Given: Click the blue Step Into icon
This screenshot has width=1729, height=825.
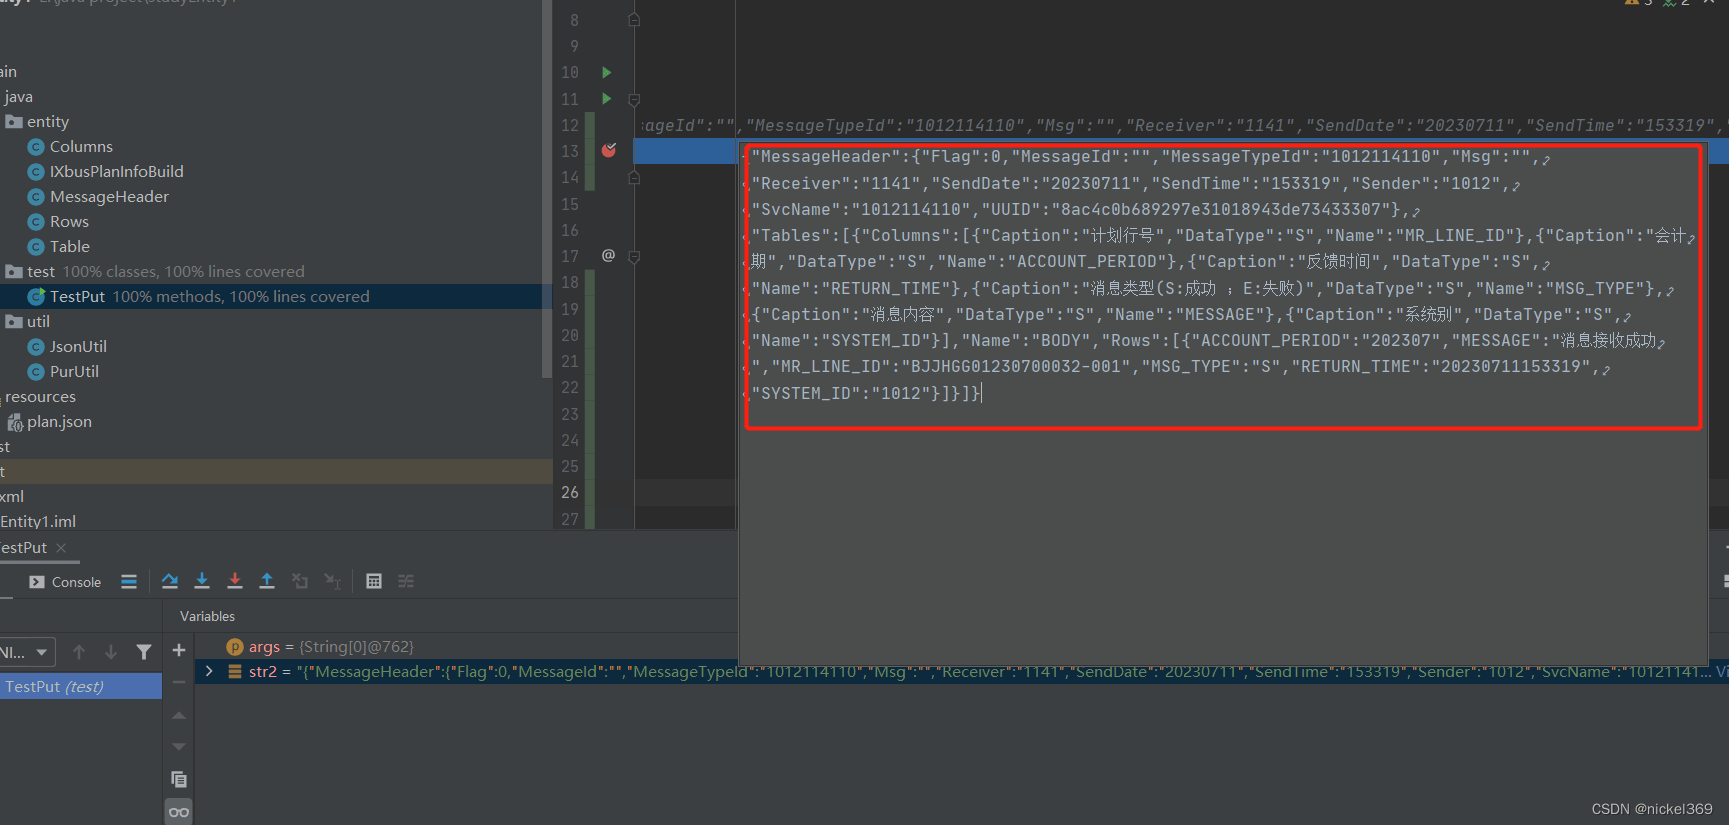Looking at the screenshot, I should pos(202,581).
